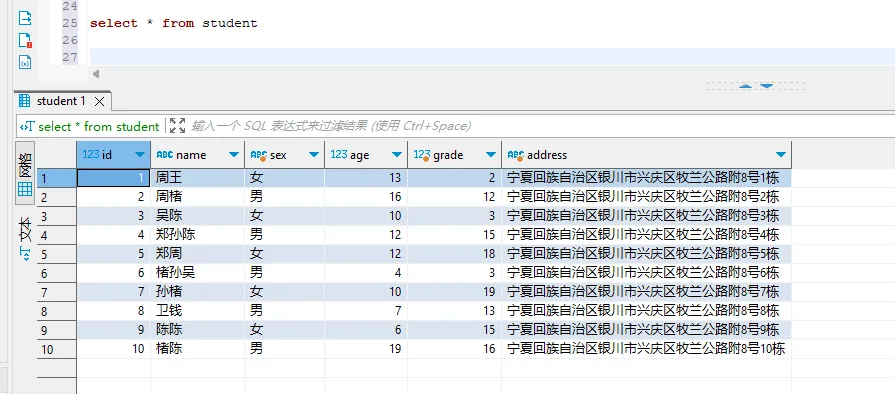Click the export script icon in left gutter
895x394 pixels.
(x=25, y=18)
